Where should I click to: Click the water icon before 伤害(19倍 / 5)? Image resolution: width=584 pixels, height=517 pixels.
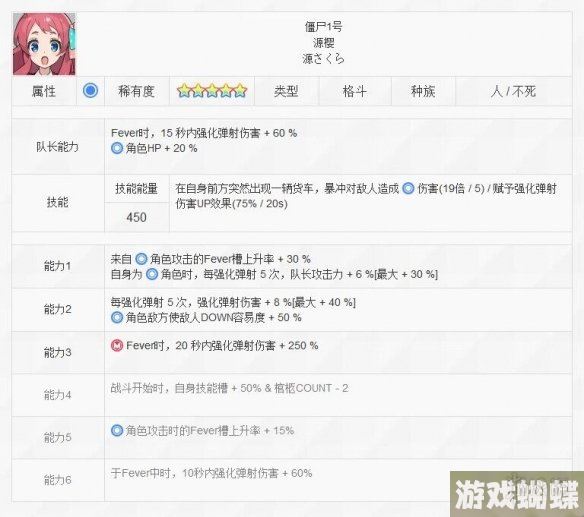click(x=408, y=188)
